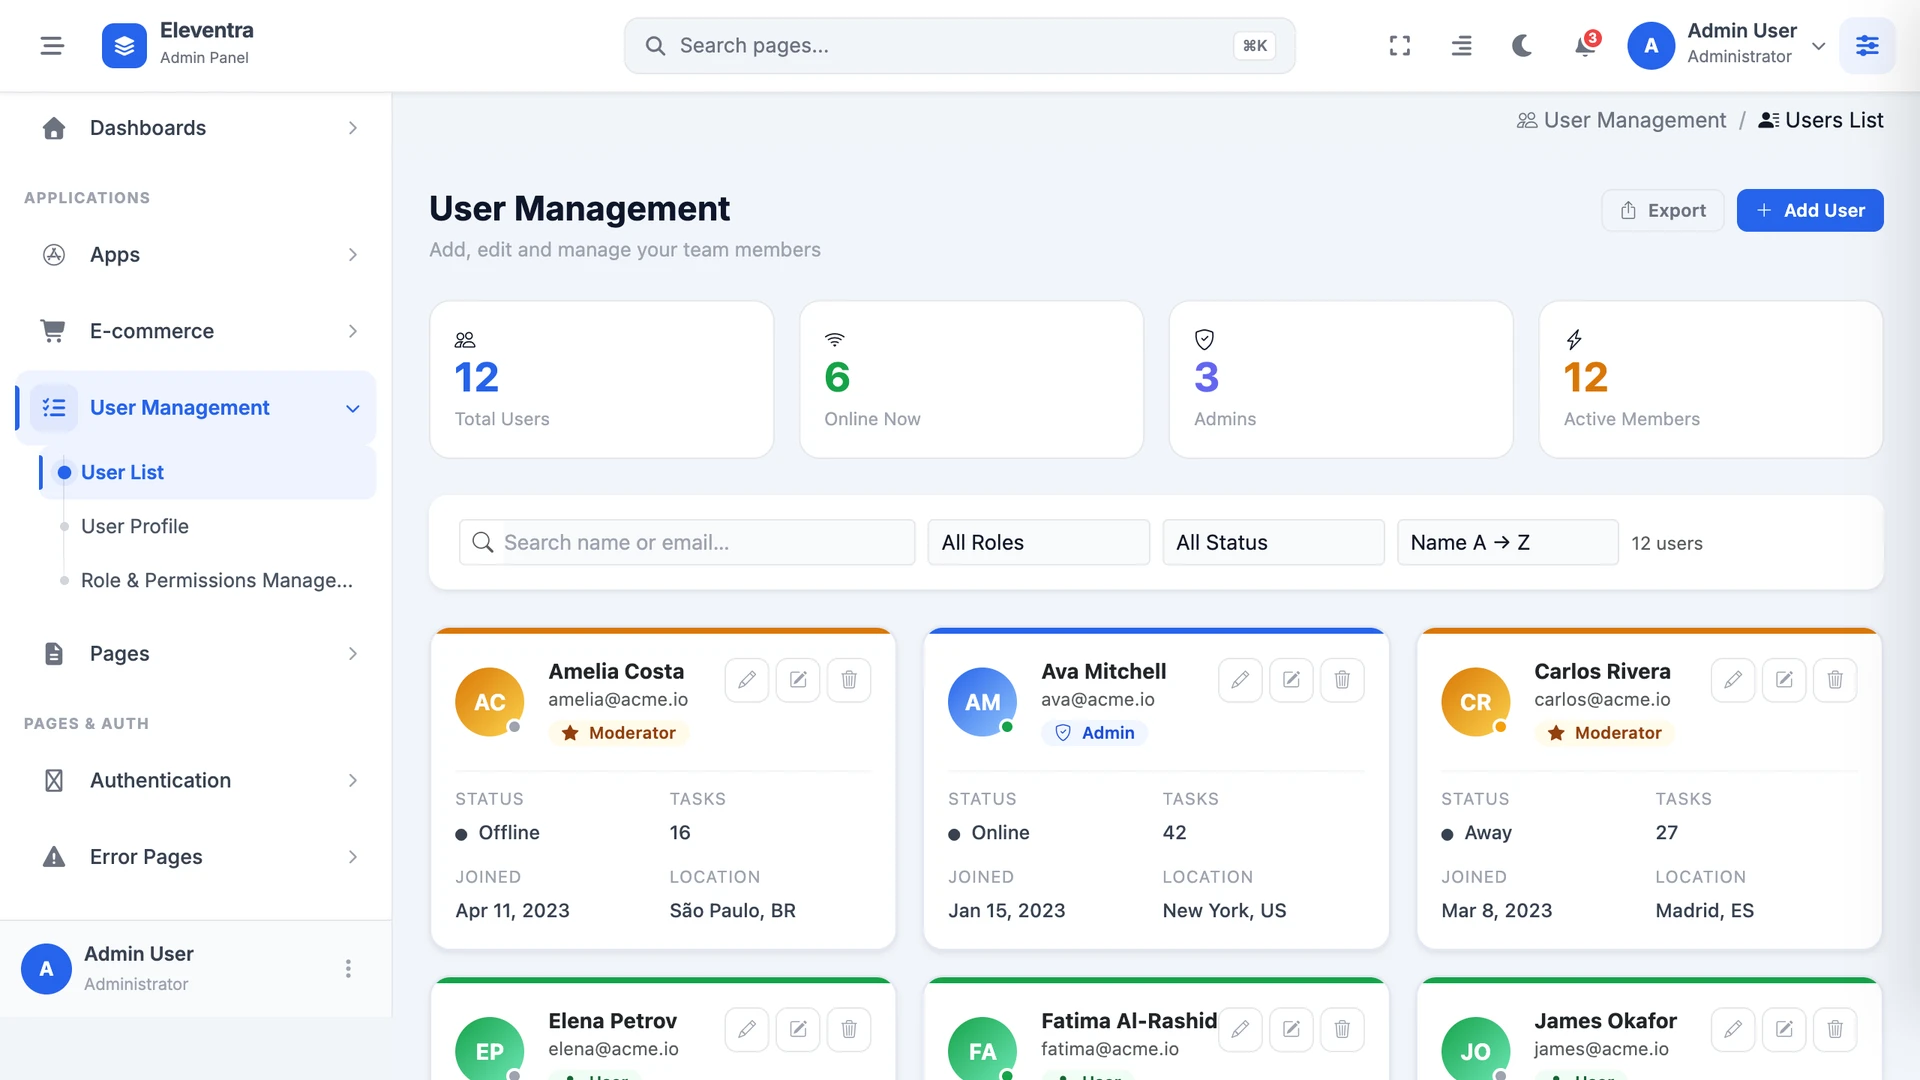Expand Pages sidebar section
This screenshot has width=1920, height=1080.
coord(196,654)
